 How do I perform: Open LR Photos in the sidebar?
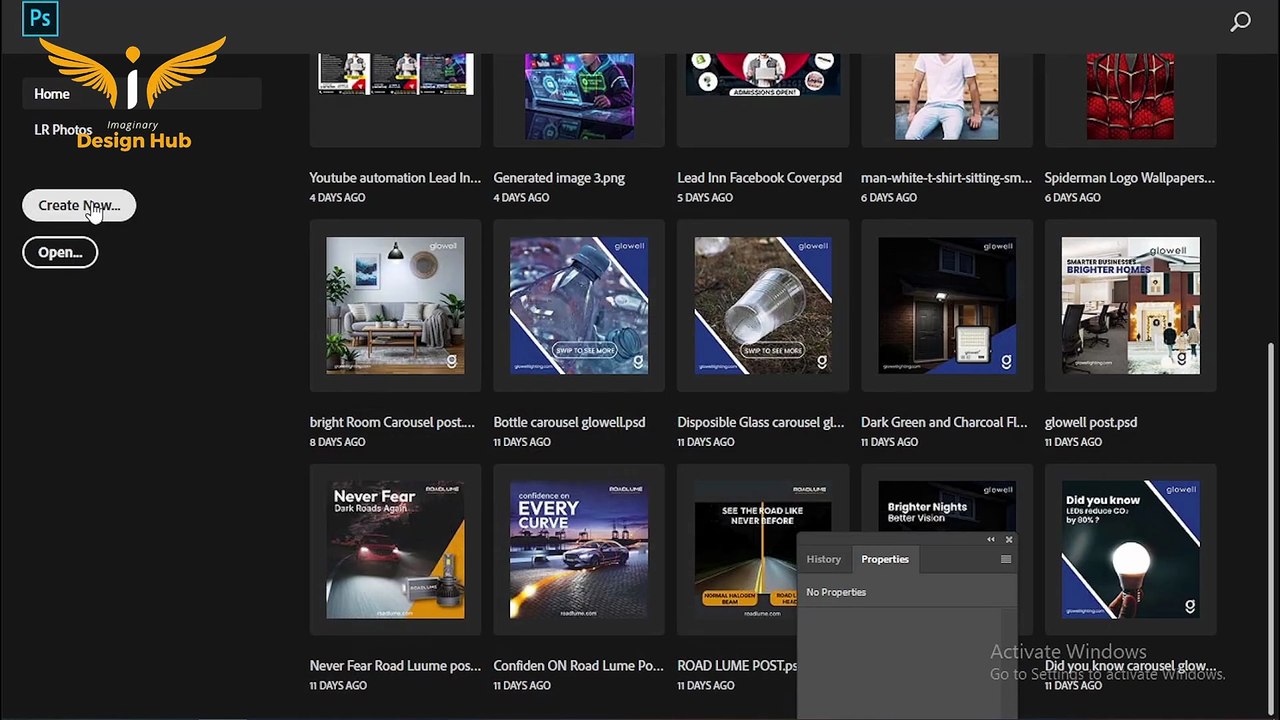[x=62, y=130]
